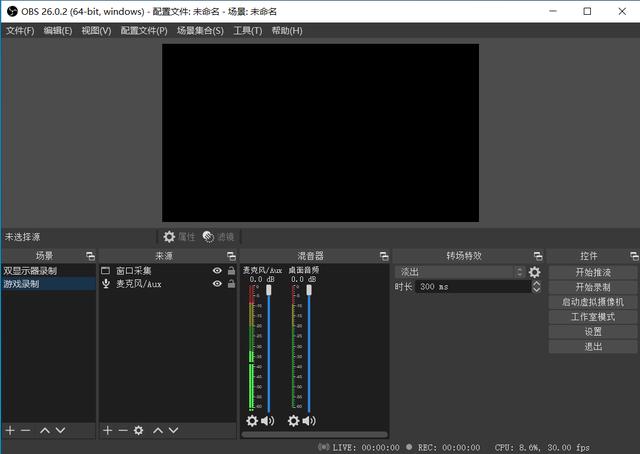Click the 退出 exit button
The height and width of the screenshot is (454, 640).
coord(593,347)
